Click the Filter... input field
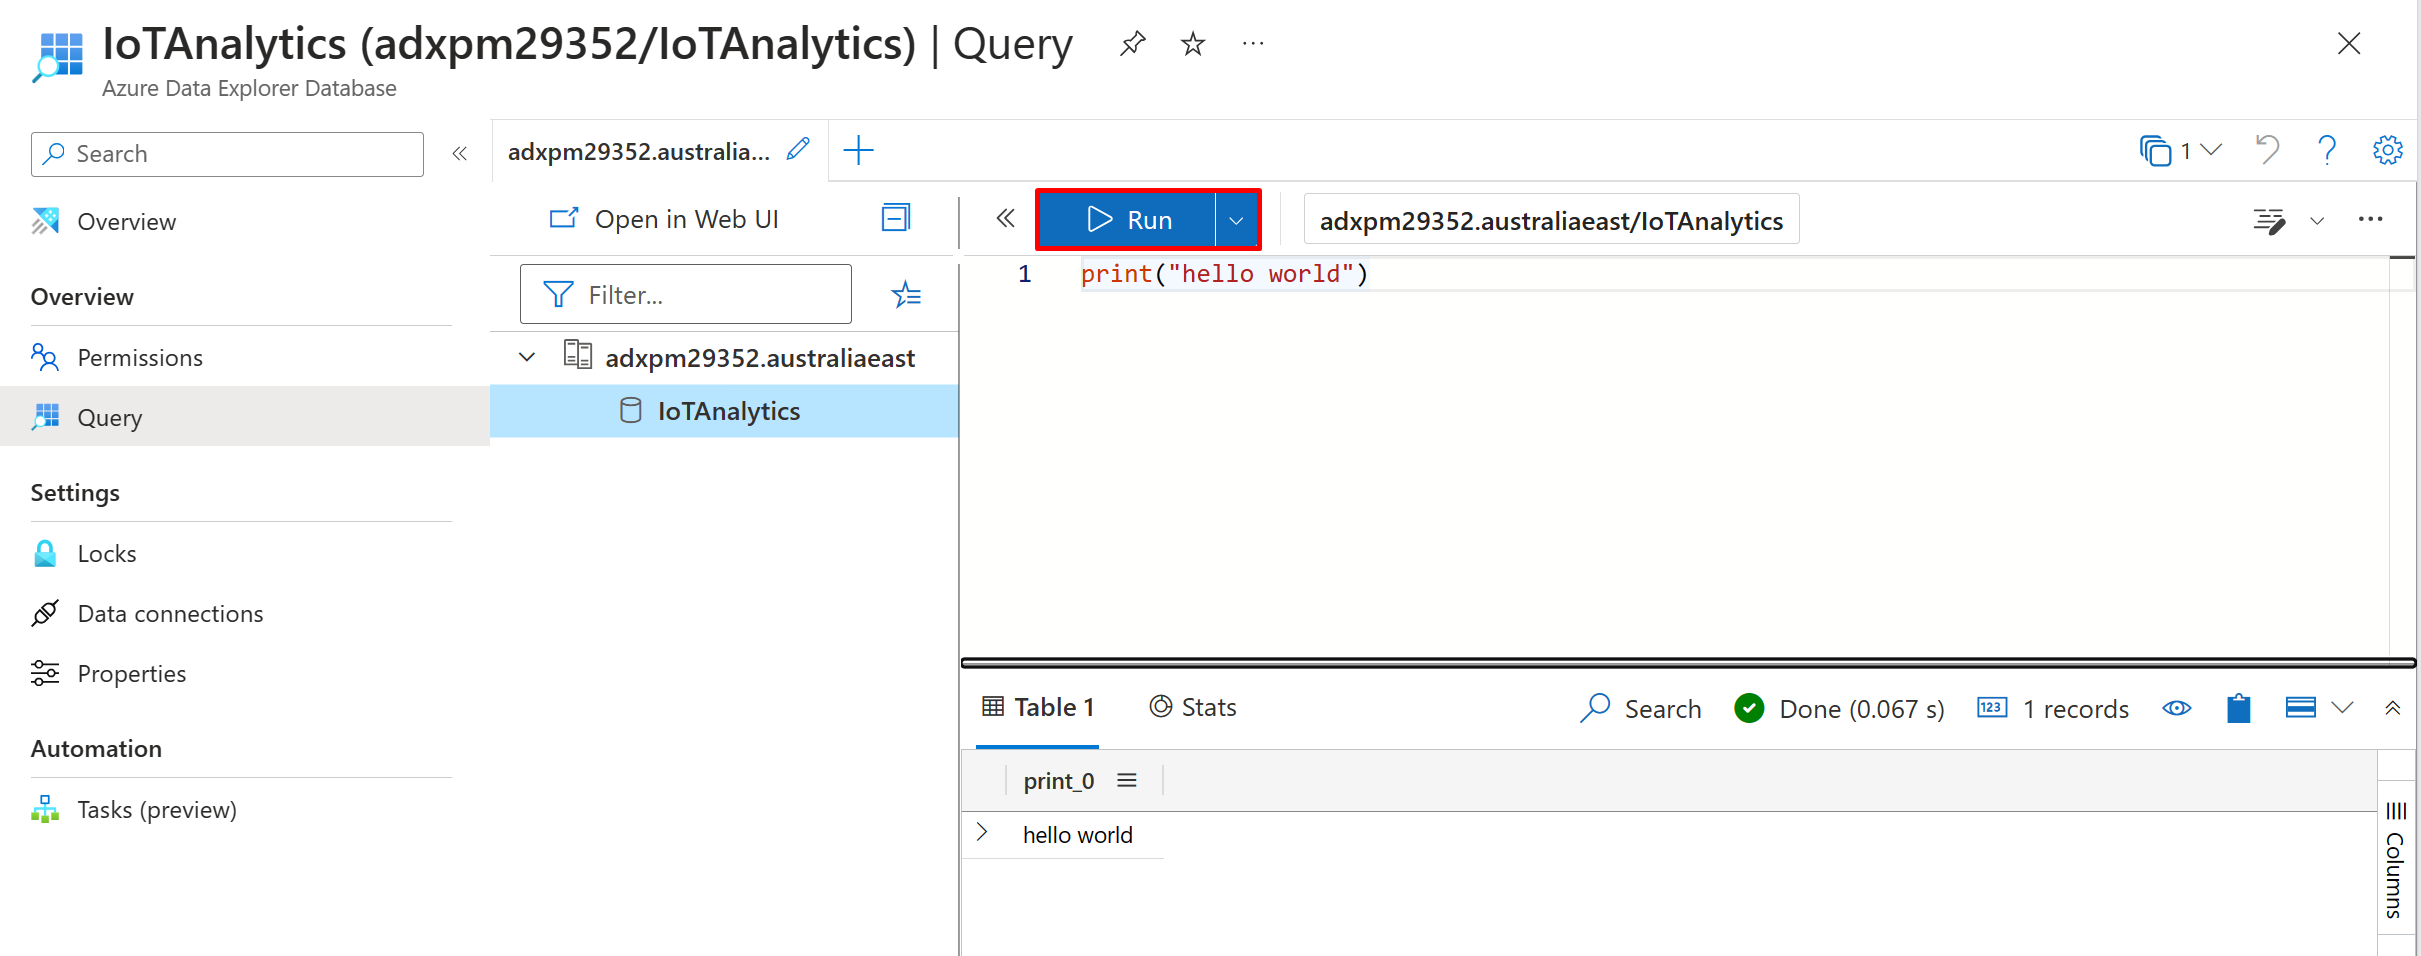This screenshot has width=2421, height=956. pos(686,294)
